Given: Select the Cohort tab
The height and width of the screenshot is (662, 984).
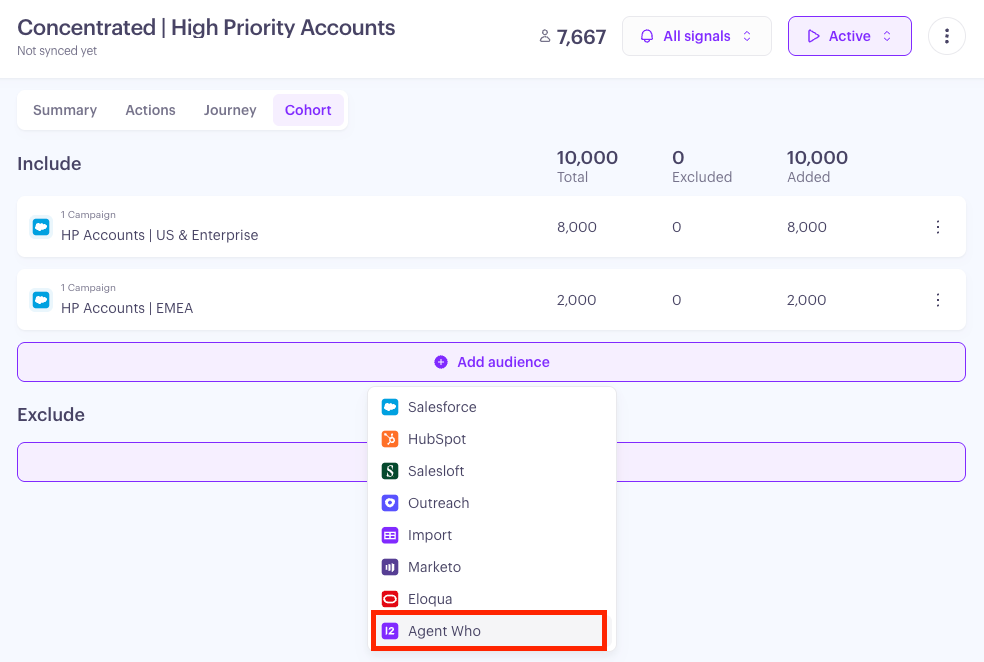Looking at the screenshot, I should 308,110.
